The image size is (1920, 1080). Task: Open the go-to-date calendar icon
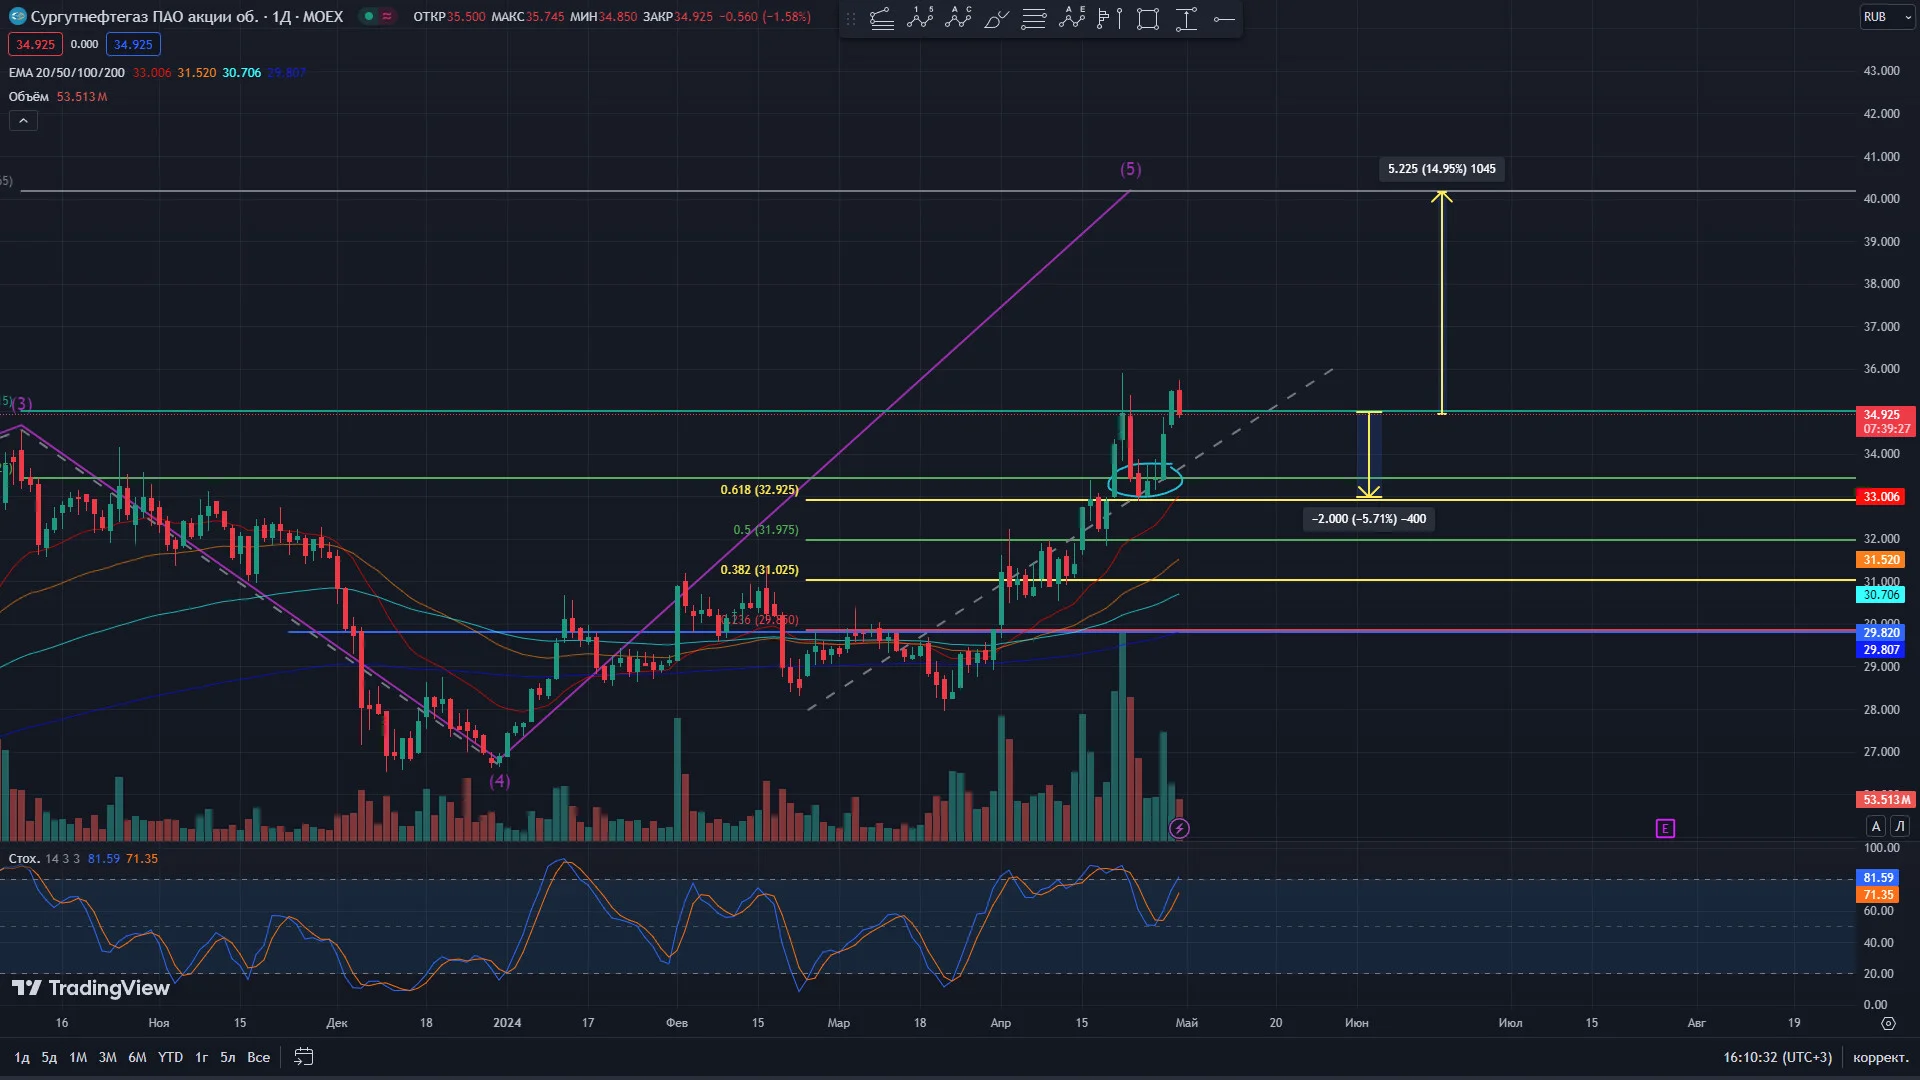(x=304, y=1057)
